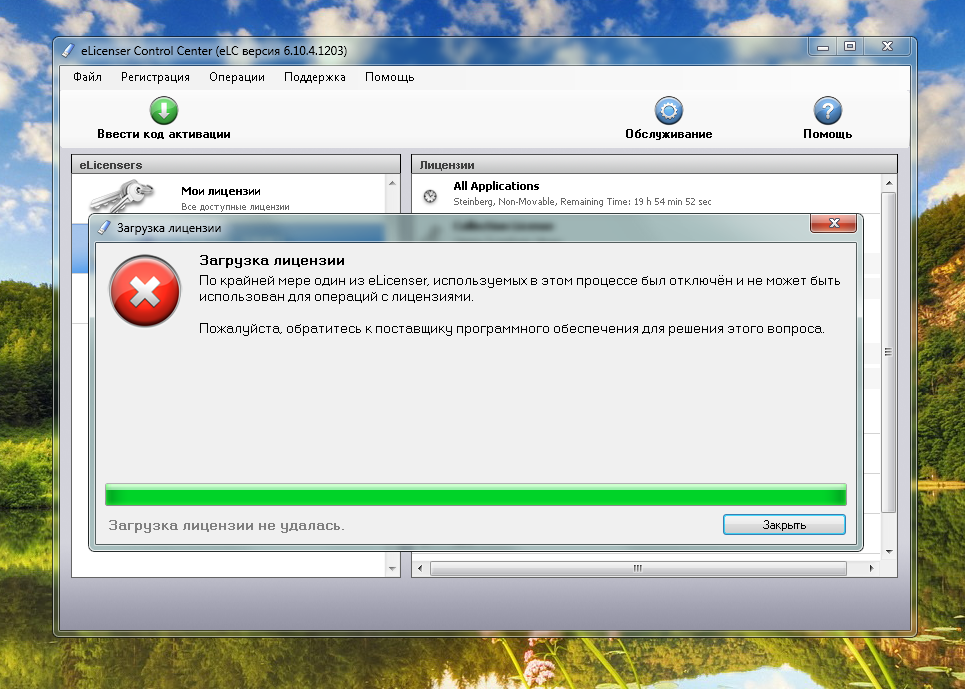Click the Лицензии panel scroll up arrow
Viewport: 965px width, 689px height.
coord(889,183)
